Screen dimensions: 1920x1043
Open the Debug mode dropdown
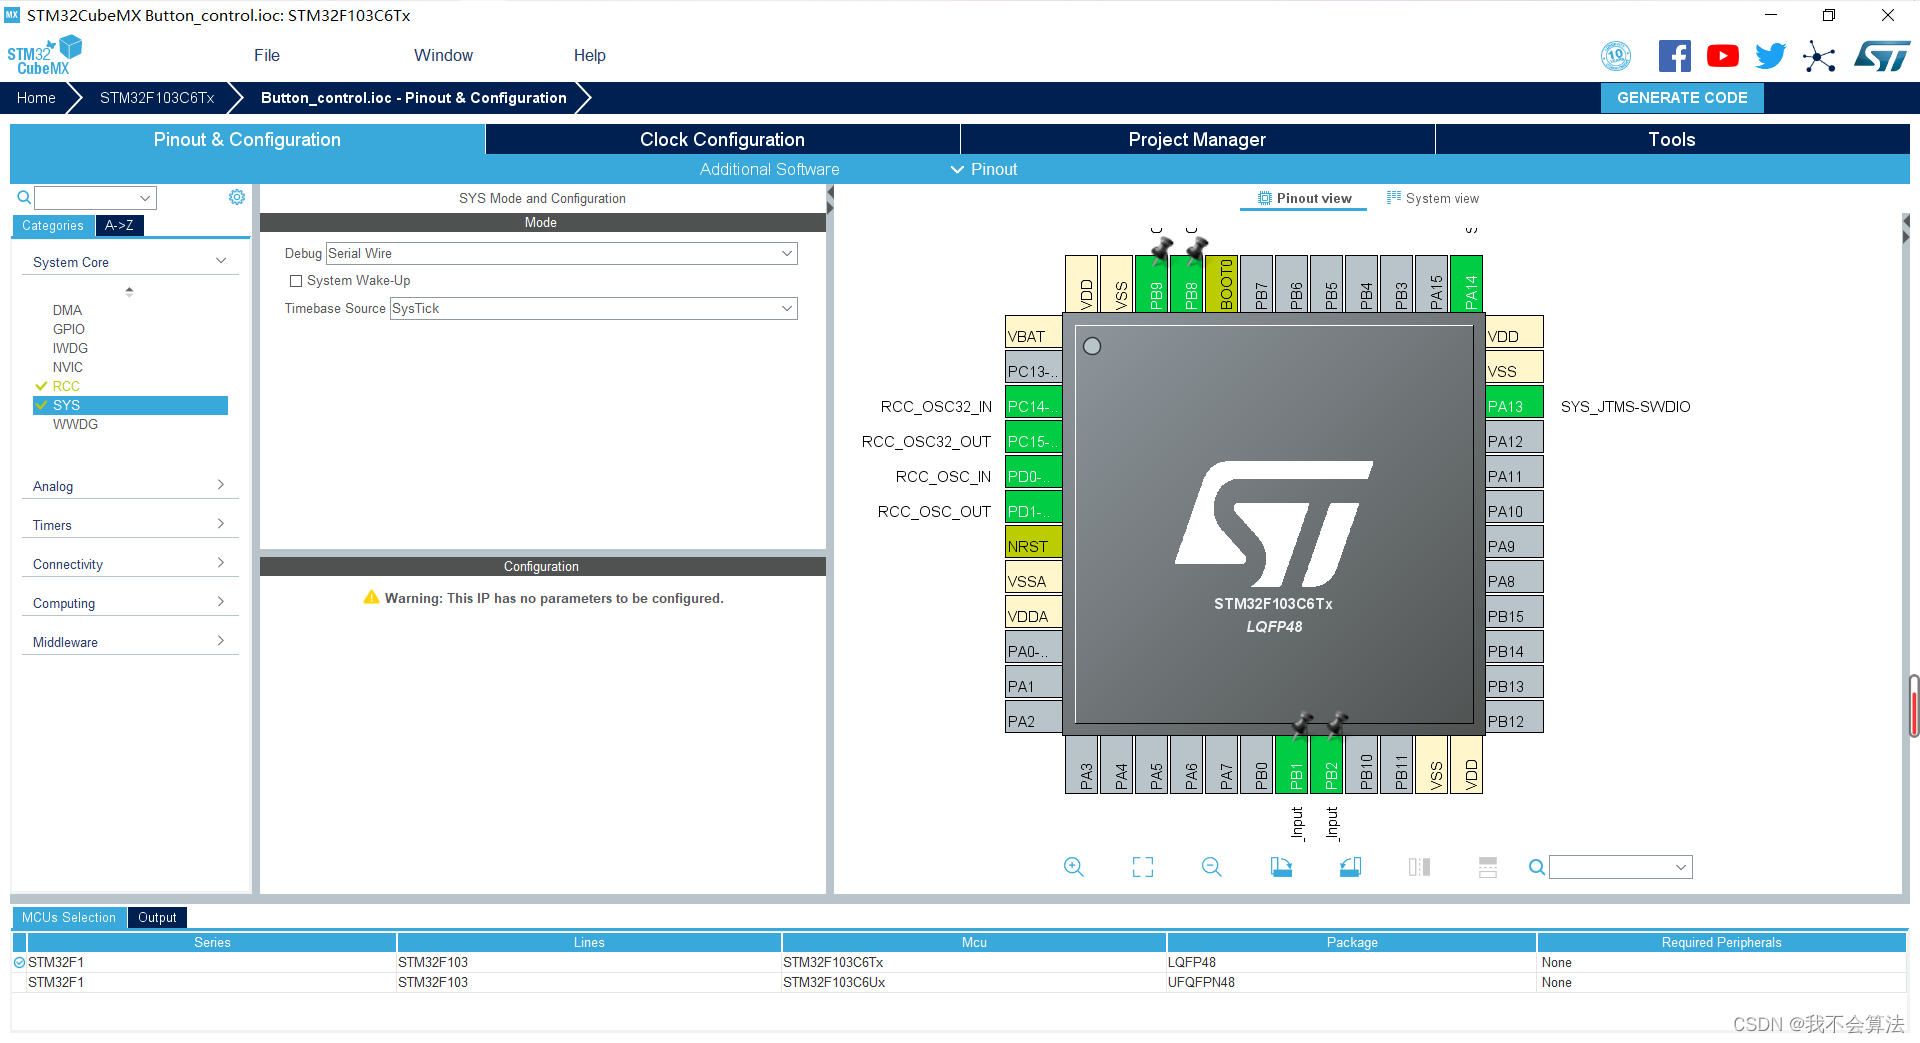coord(562,253)
